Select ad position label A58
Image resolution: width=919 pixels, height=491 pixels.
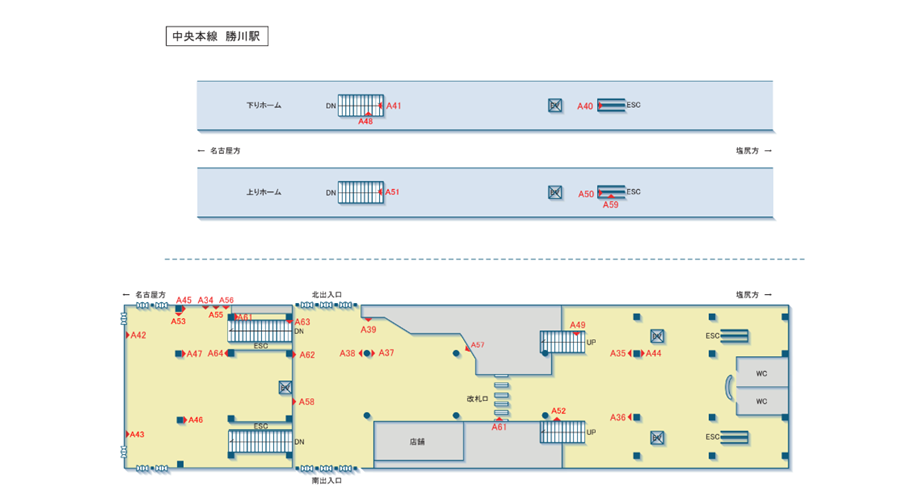[307, 402]
